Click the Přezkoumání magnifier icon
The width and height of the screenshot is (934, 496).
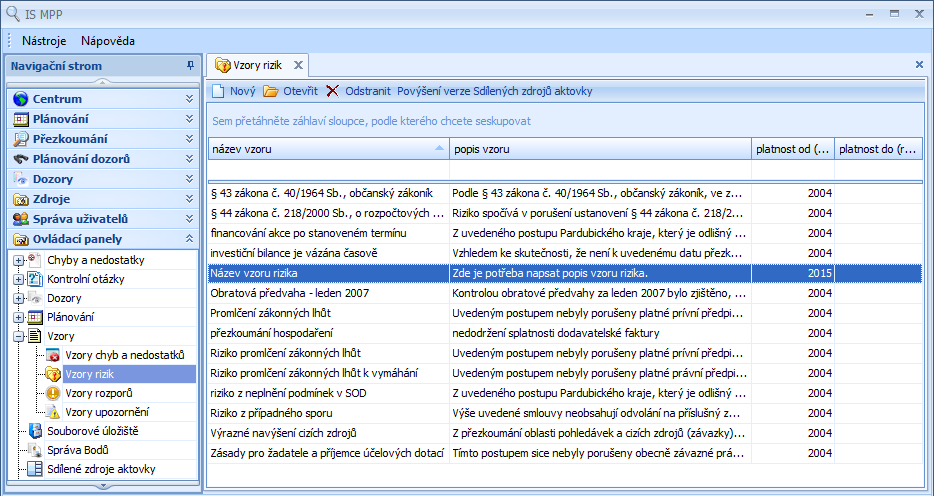pos(21,139)
